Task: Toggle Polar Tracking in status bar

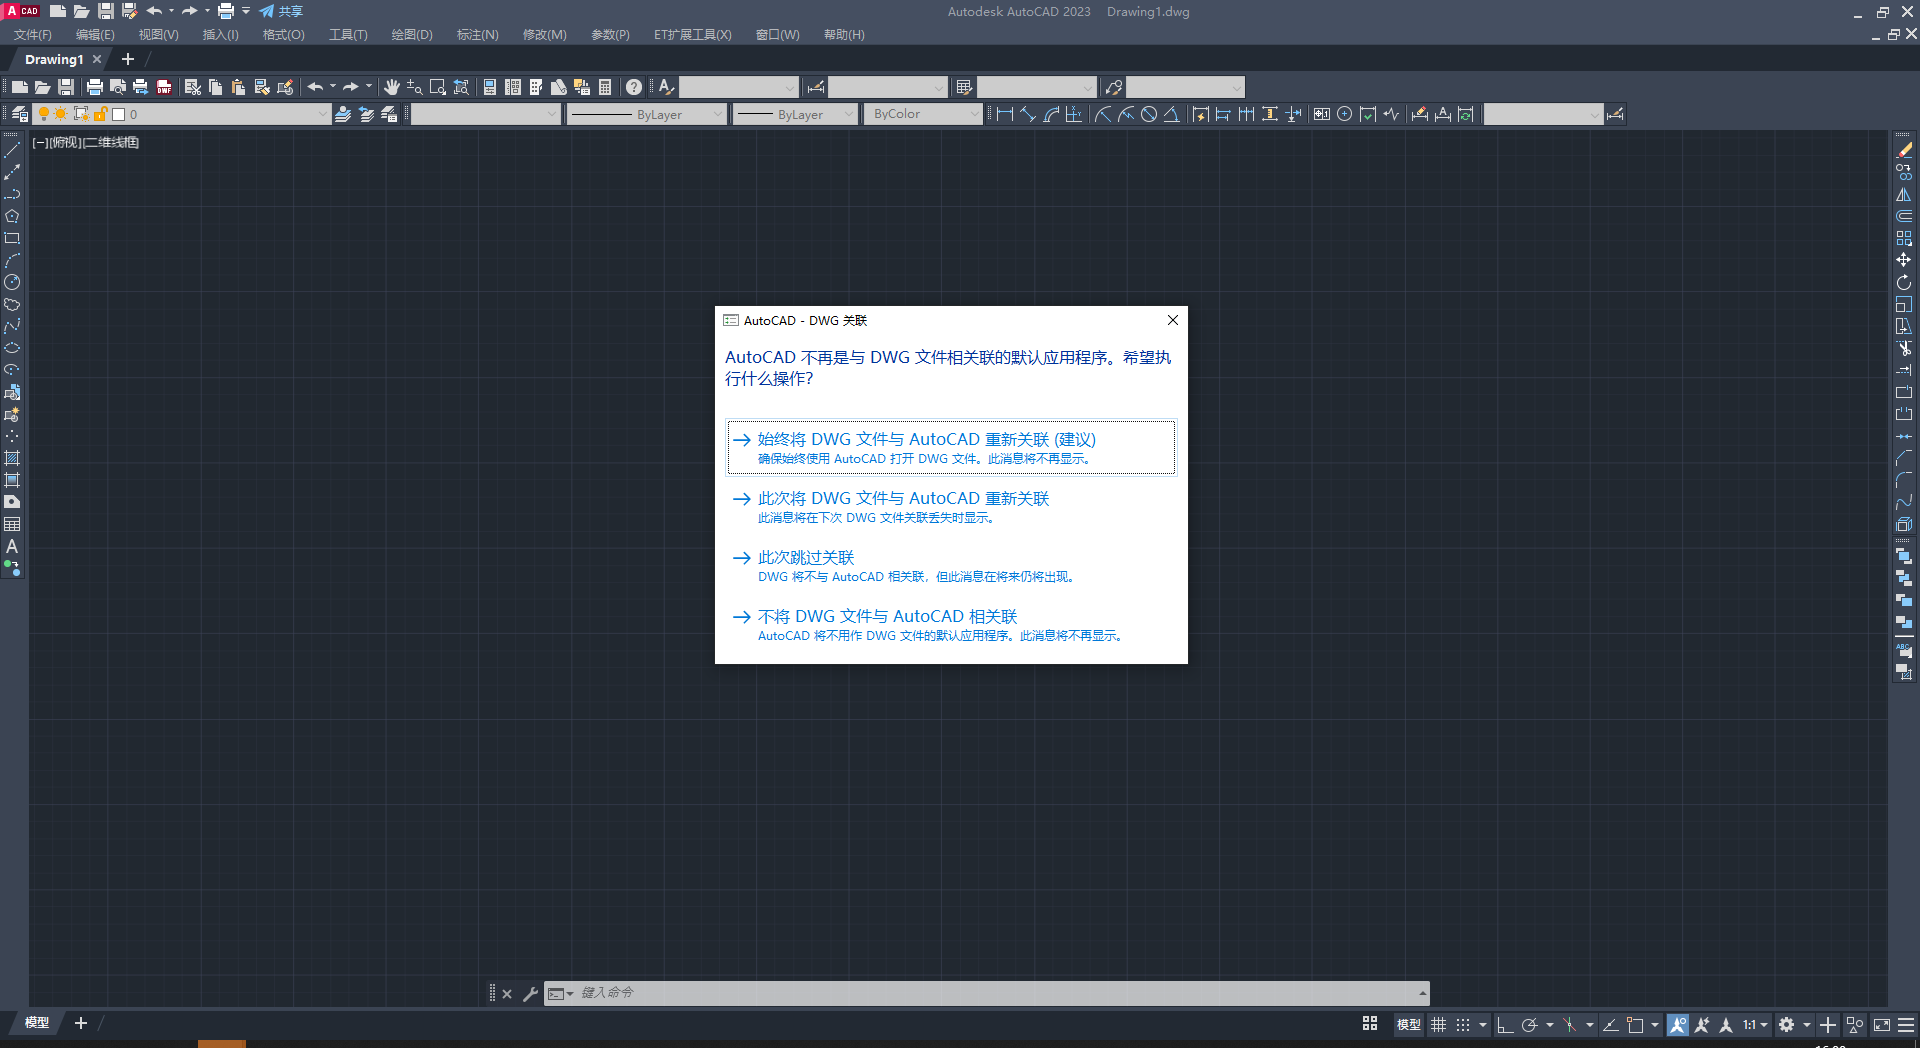Action: [x=1529, y=1025]
